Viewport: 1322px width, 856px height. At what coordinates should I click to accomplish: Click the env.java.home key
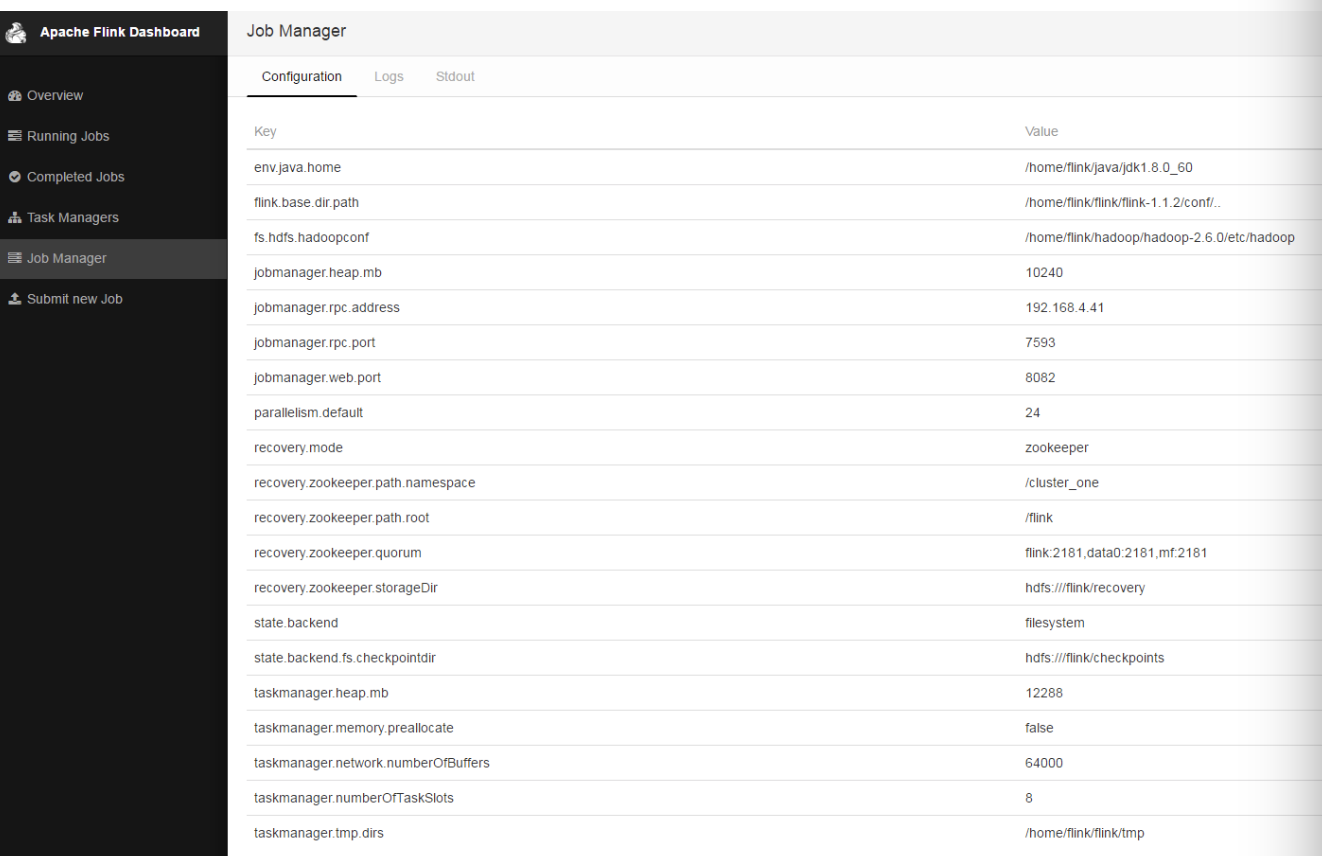298,167
